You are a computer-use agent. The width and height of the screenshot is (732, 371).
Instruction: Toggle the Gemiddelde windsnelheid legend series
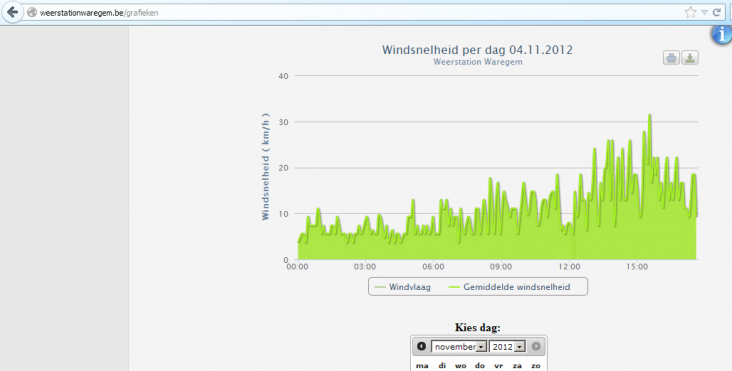[x=509, y=287]
